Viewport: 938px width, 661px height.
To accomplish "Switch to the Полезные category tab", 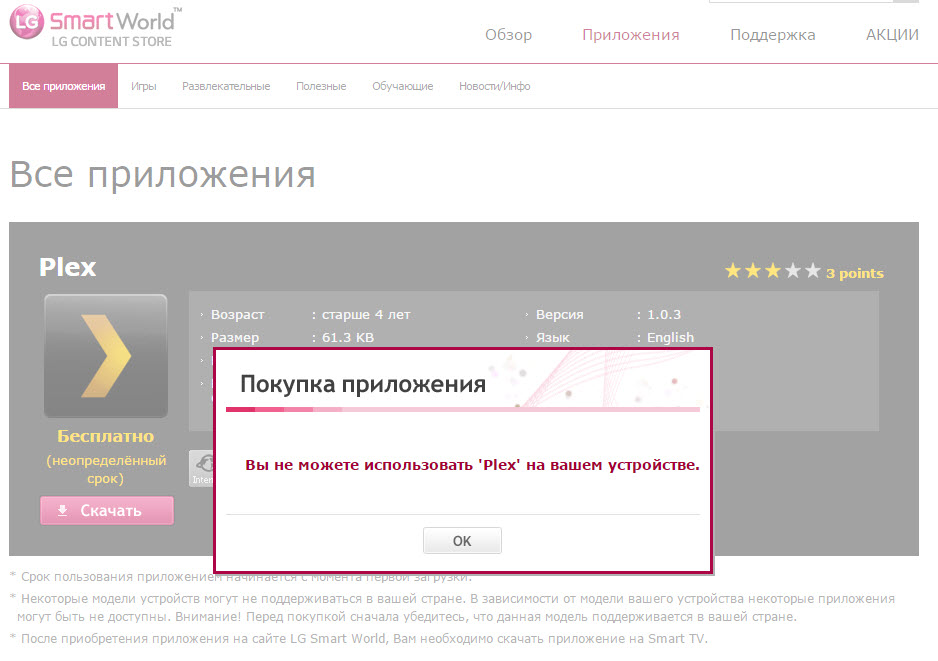I will [321, 86].
